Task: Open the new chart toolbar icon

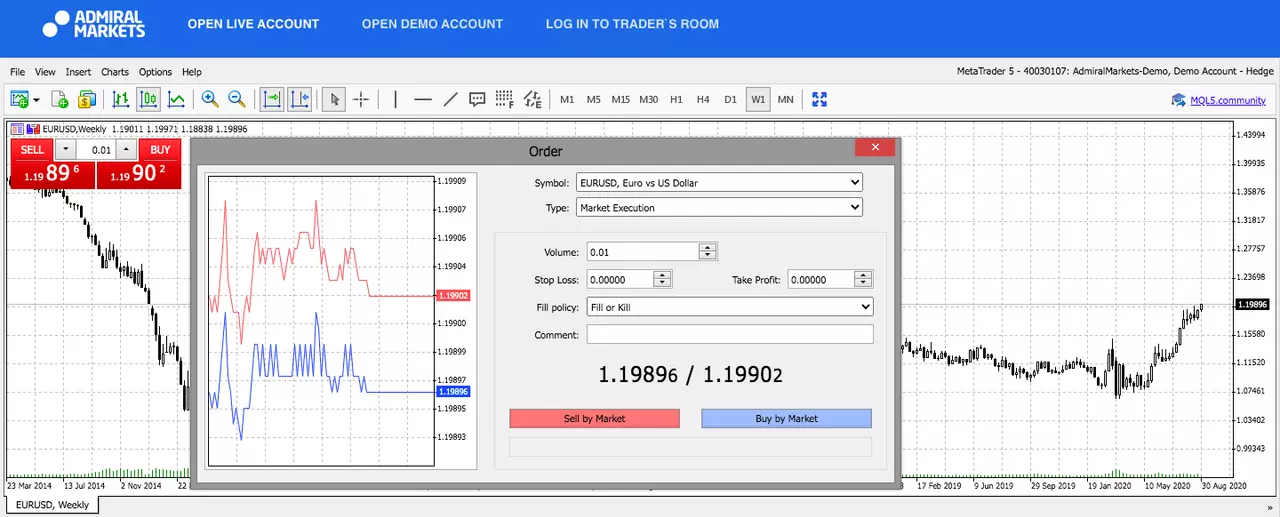Action: [19, 99]
